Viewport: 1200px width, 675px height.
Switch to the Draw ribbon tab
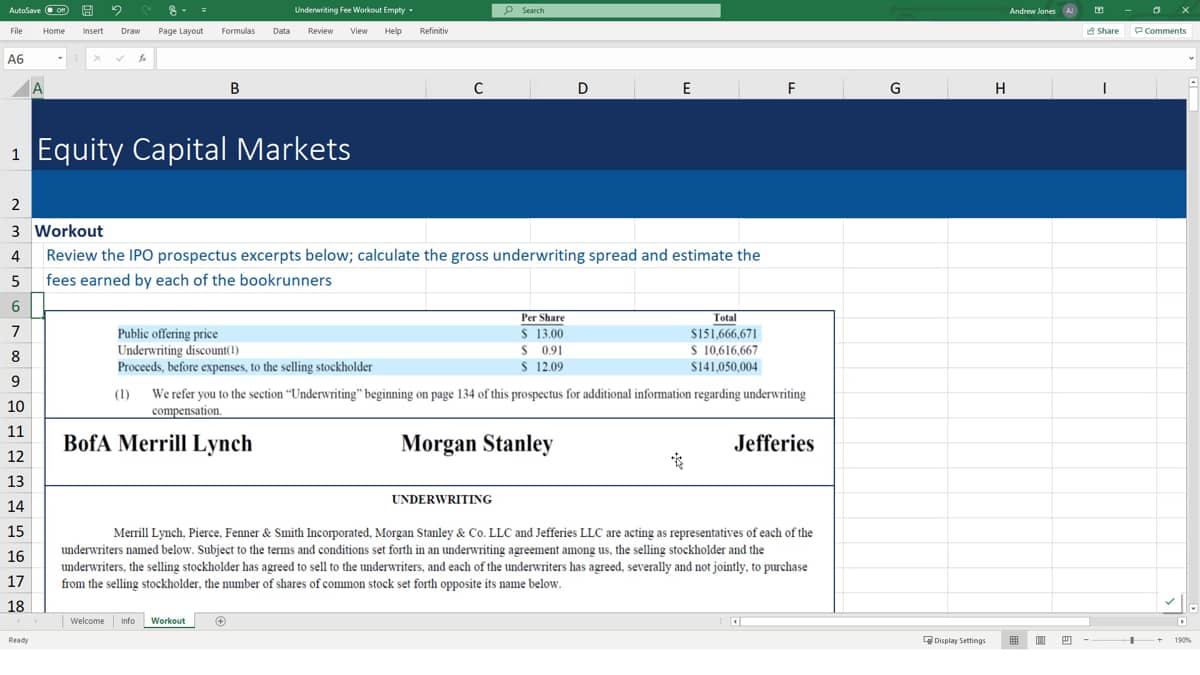click(130, 31)
